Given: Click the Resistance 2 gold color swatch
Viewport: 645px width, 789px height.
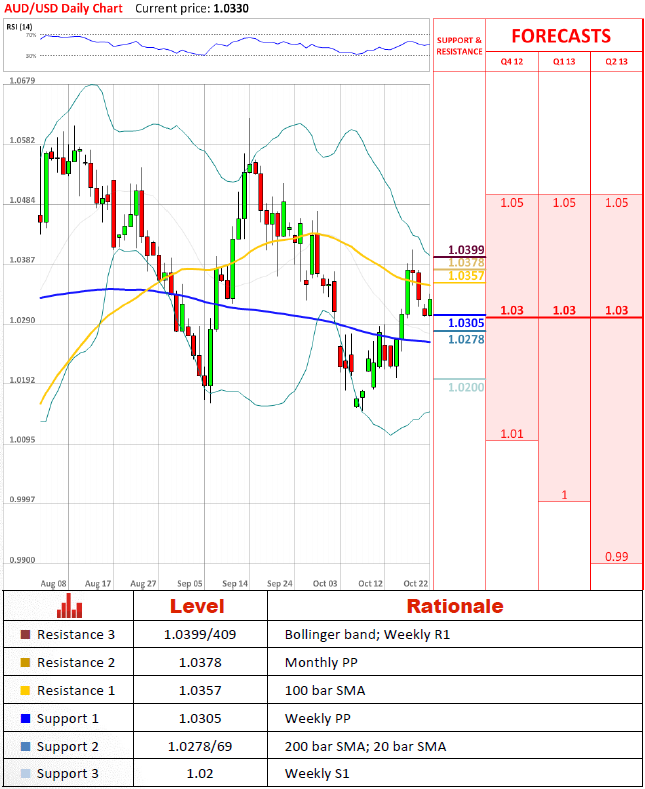Looking at the screenshot, I should [x=25, y=663].
